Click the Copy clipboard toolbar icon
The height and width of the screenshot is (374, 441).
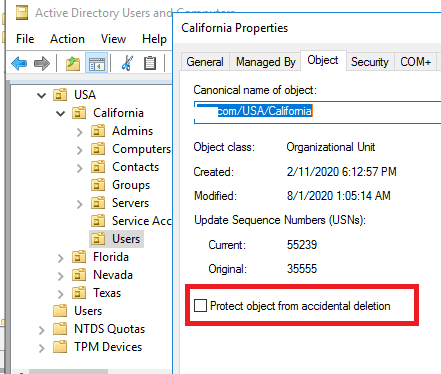point(150,63)
